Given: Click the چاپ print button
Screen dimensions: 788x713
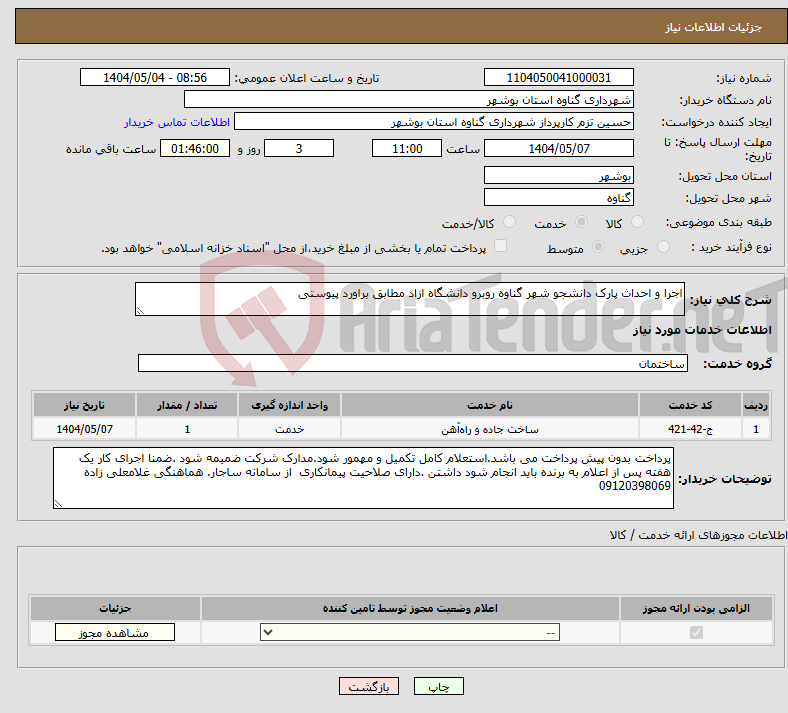Looking at the screenshot, I should 439,686.
